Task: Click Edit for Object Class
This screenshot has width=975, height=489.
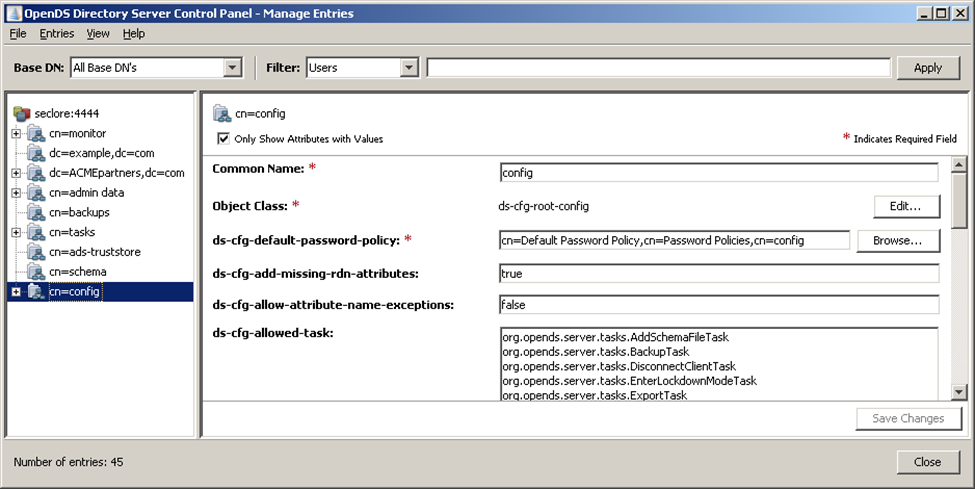Action: click(907, 207)
